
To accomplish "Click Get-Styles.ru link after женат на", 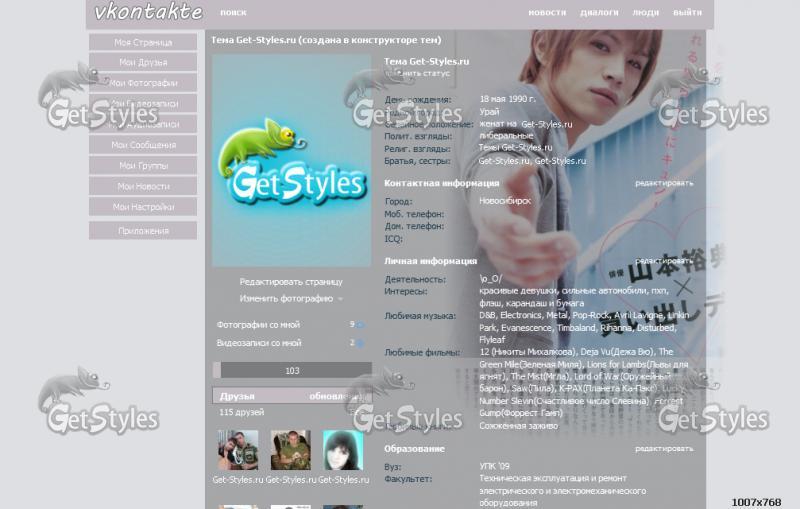I will (546, 124).
